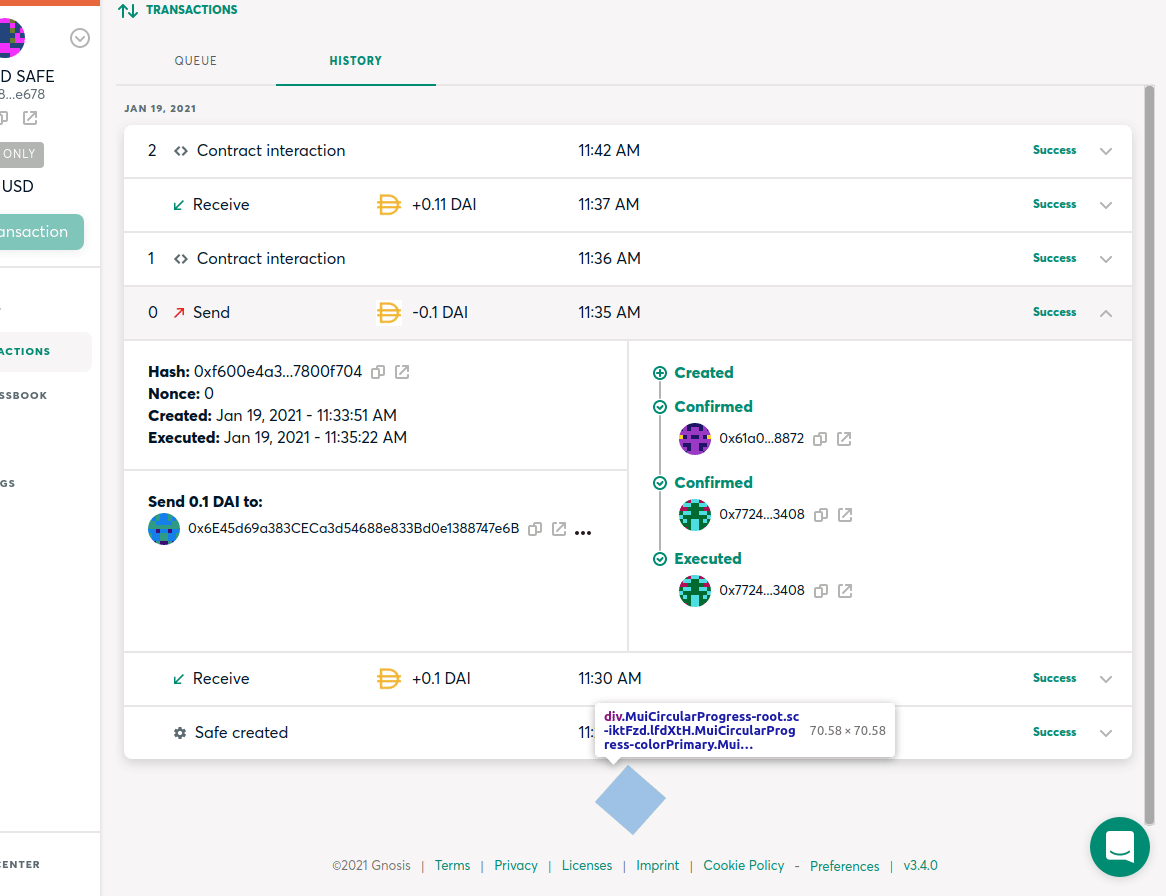
Task: Click the DAI icon in +0.1 DAI row
Action: click(388, 679)
